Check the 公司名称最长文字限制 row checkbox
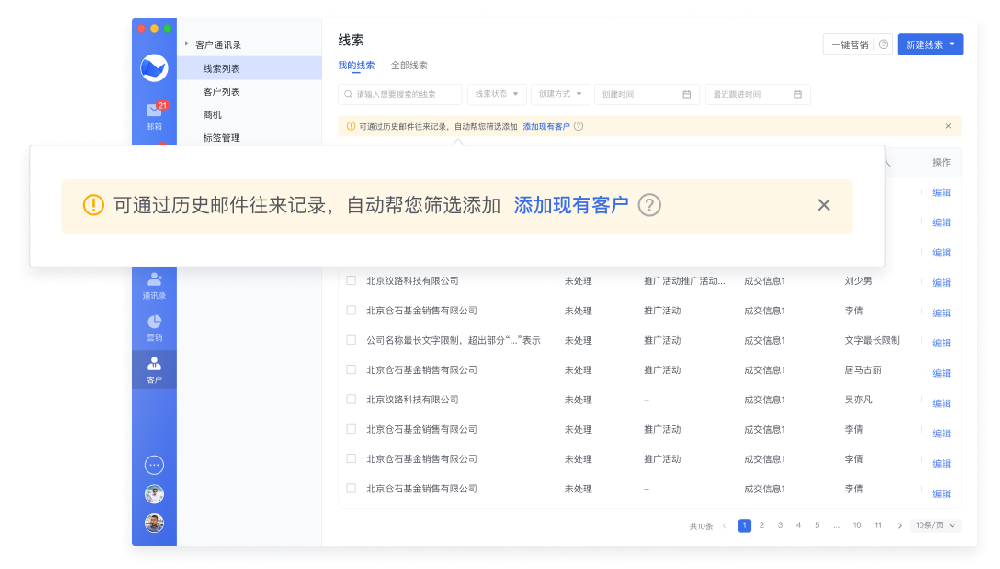This screenshot has height=569, width=1000. 351,340
